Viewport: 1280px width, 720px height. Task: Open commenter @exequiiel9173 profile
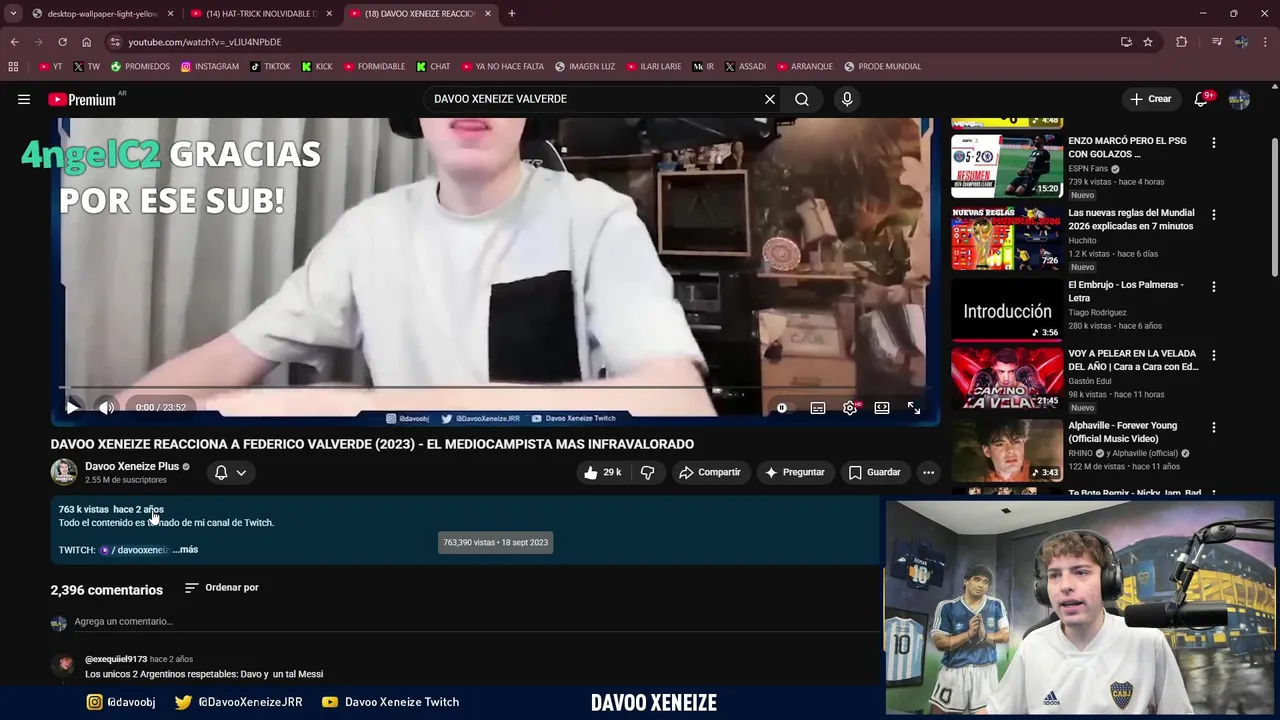point(116,659)
